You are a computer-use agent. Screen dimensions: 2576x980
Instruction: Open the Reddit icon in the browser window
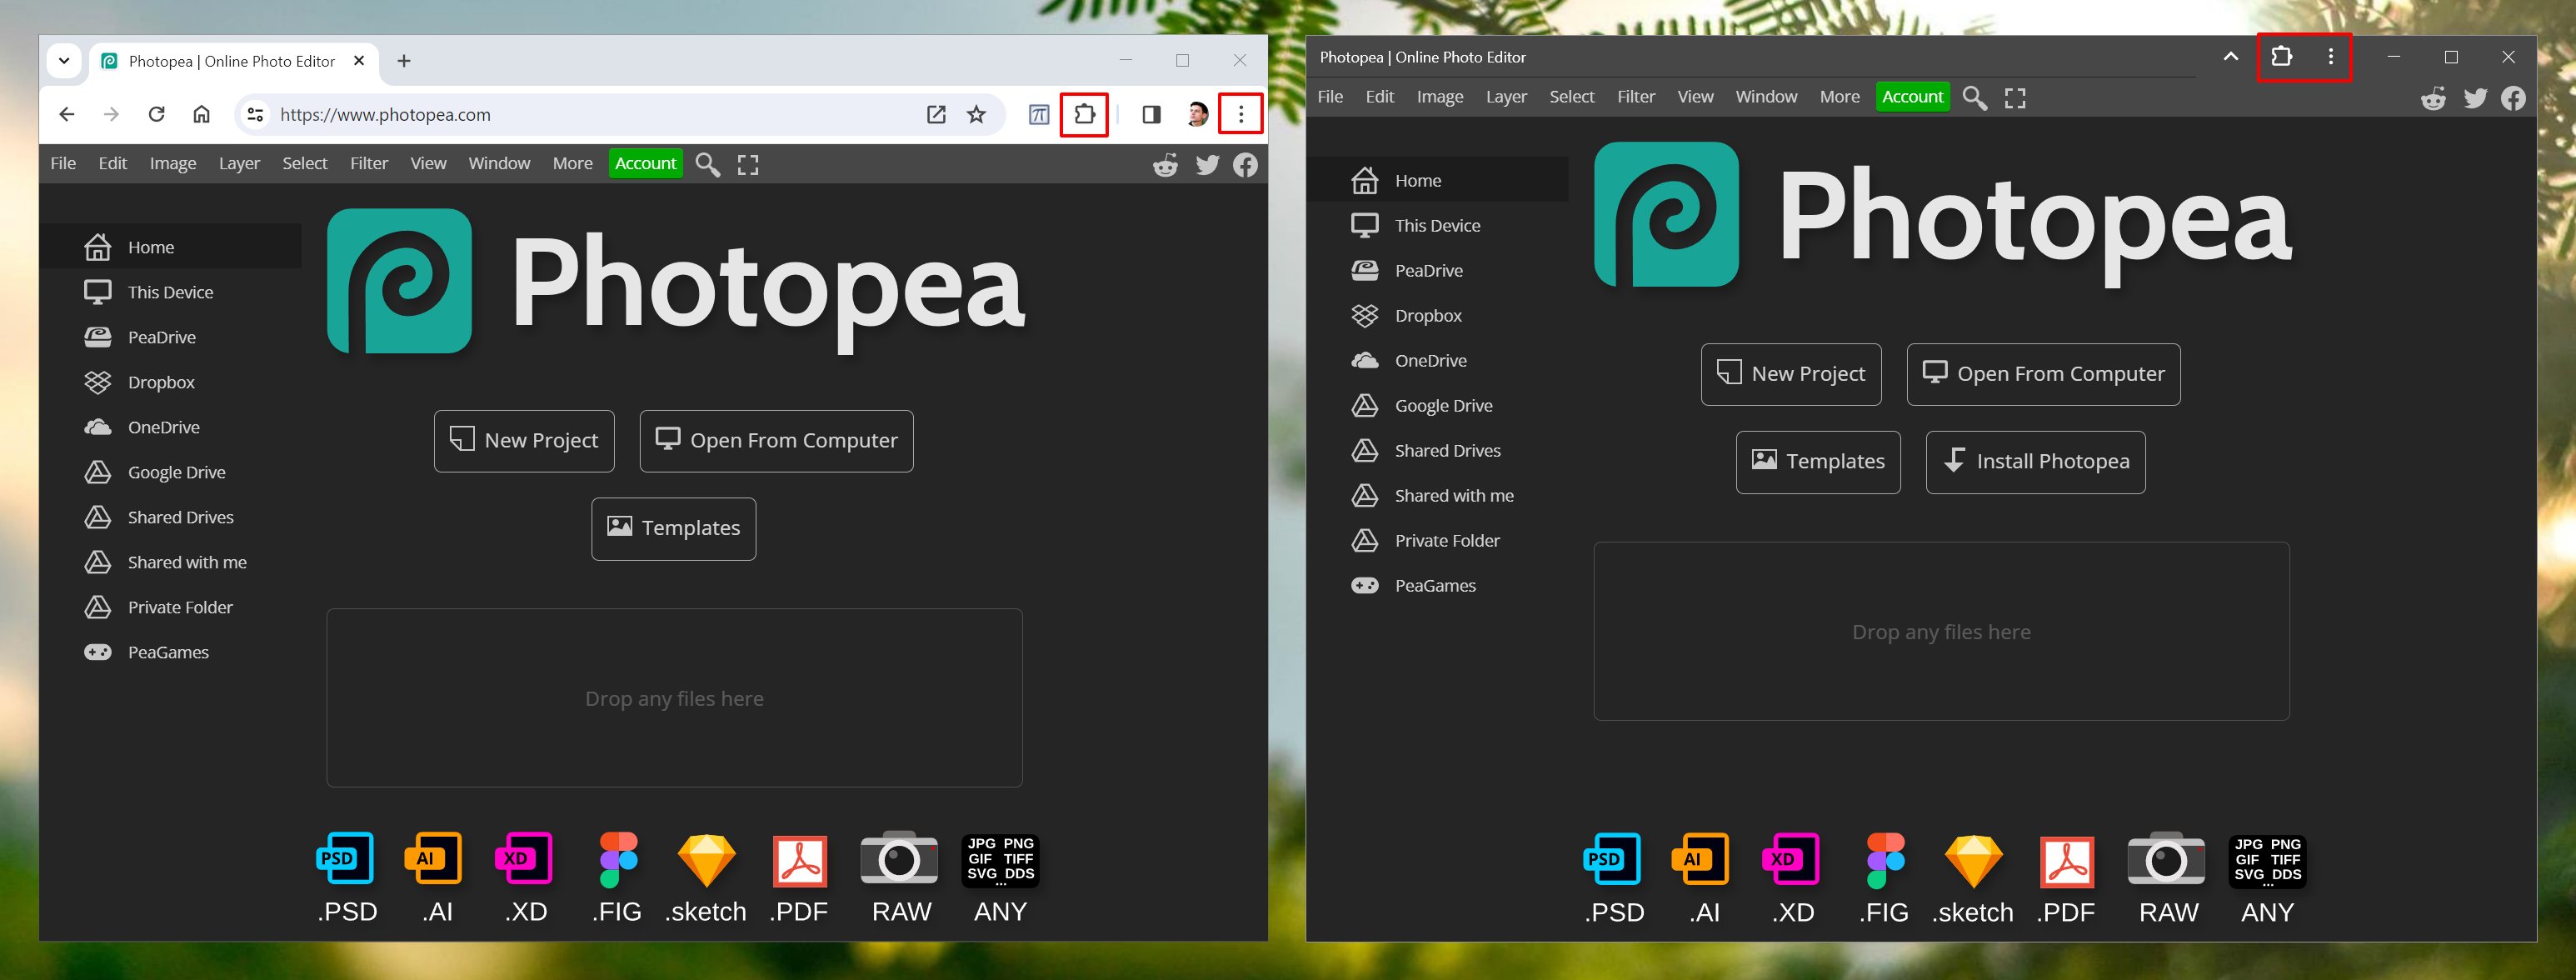tap(1166, 164)
